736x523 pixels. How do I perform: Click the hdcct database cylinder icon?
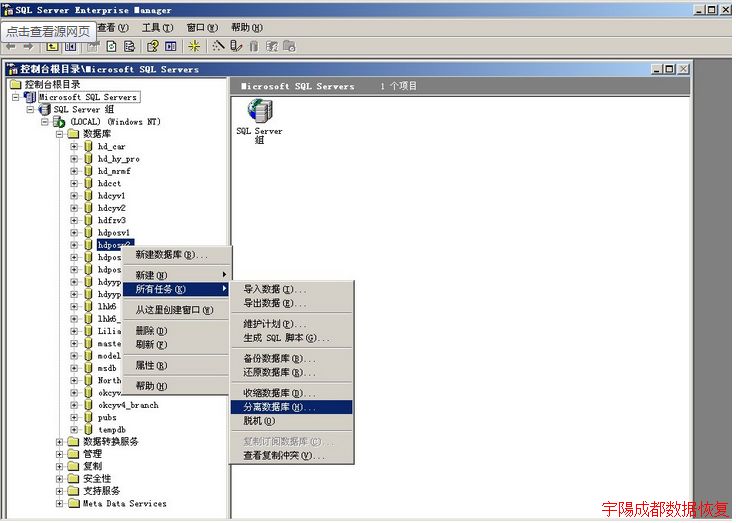pyautogui.click(x=88, y=183)
